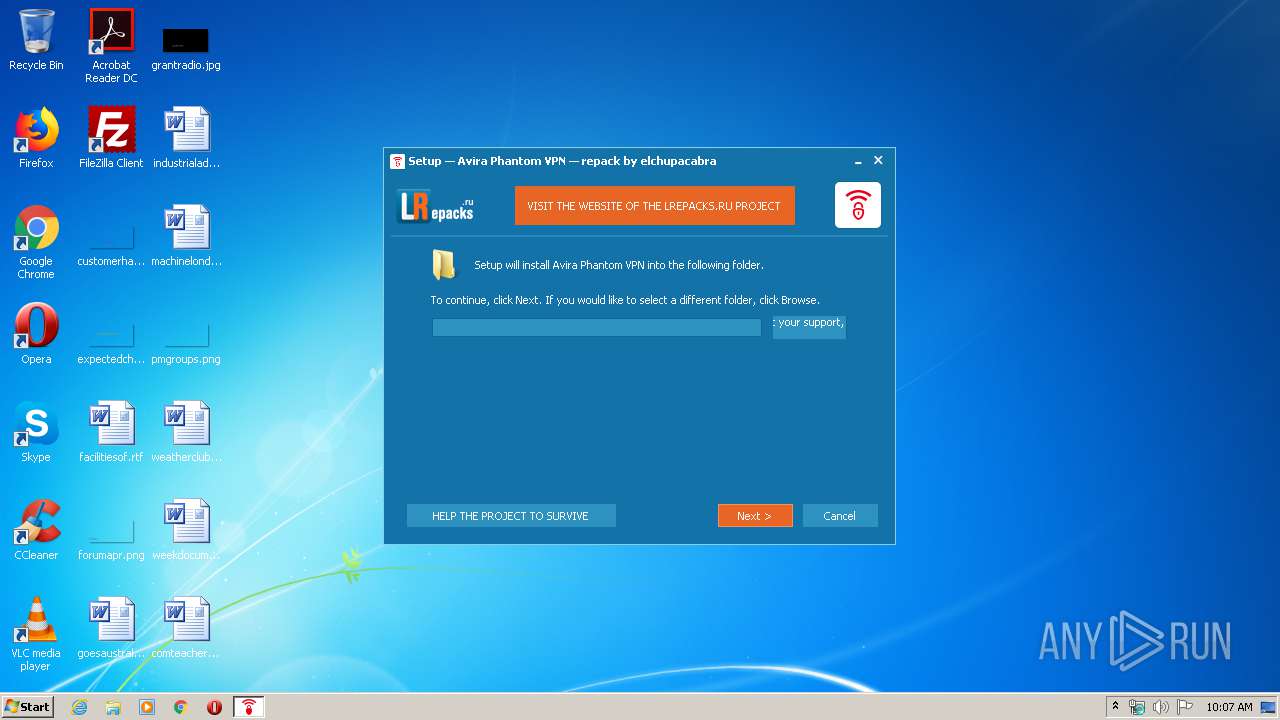Open the network tray icon
The height and width of the screenshot is (720, 1280).
pos(1137,707)
